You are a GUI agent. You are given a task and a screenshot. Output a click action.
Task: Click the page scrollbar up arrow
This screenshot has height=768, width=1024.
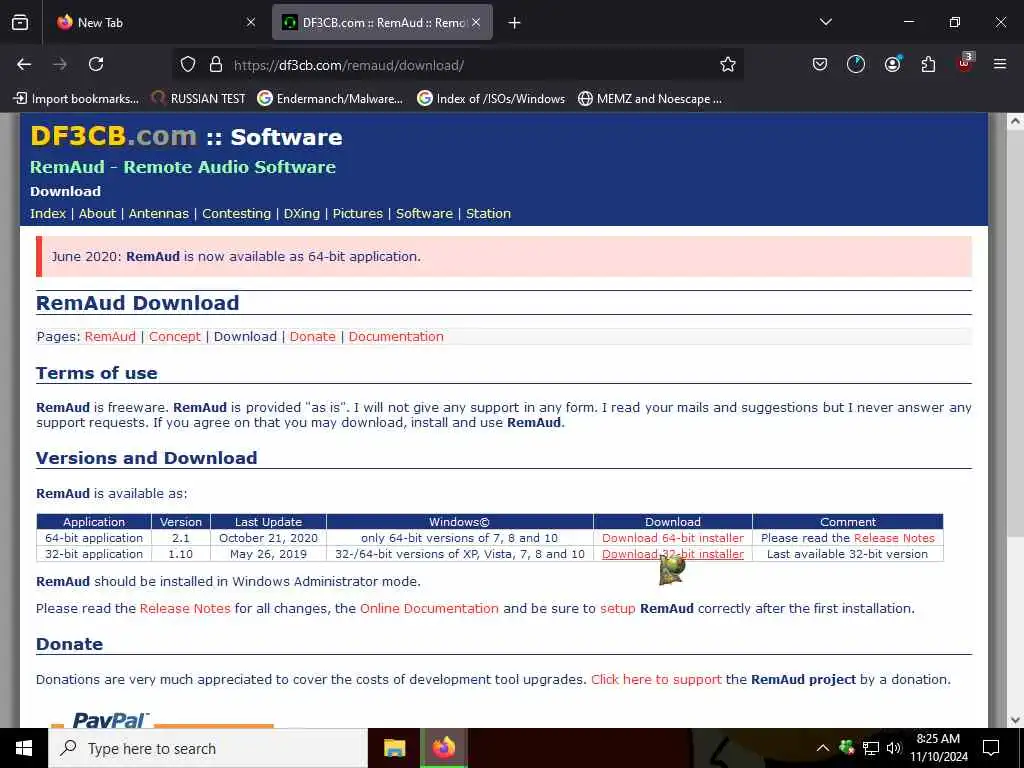click(1015, 121)
